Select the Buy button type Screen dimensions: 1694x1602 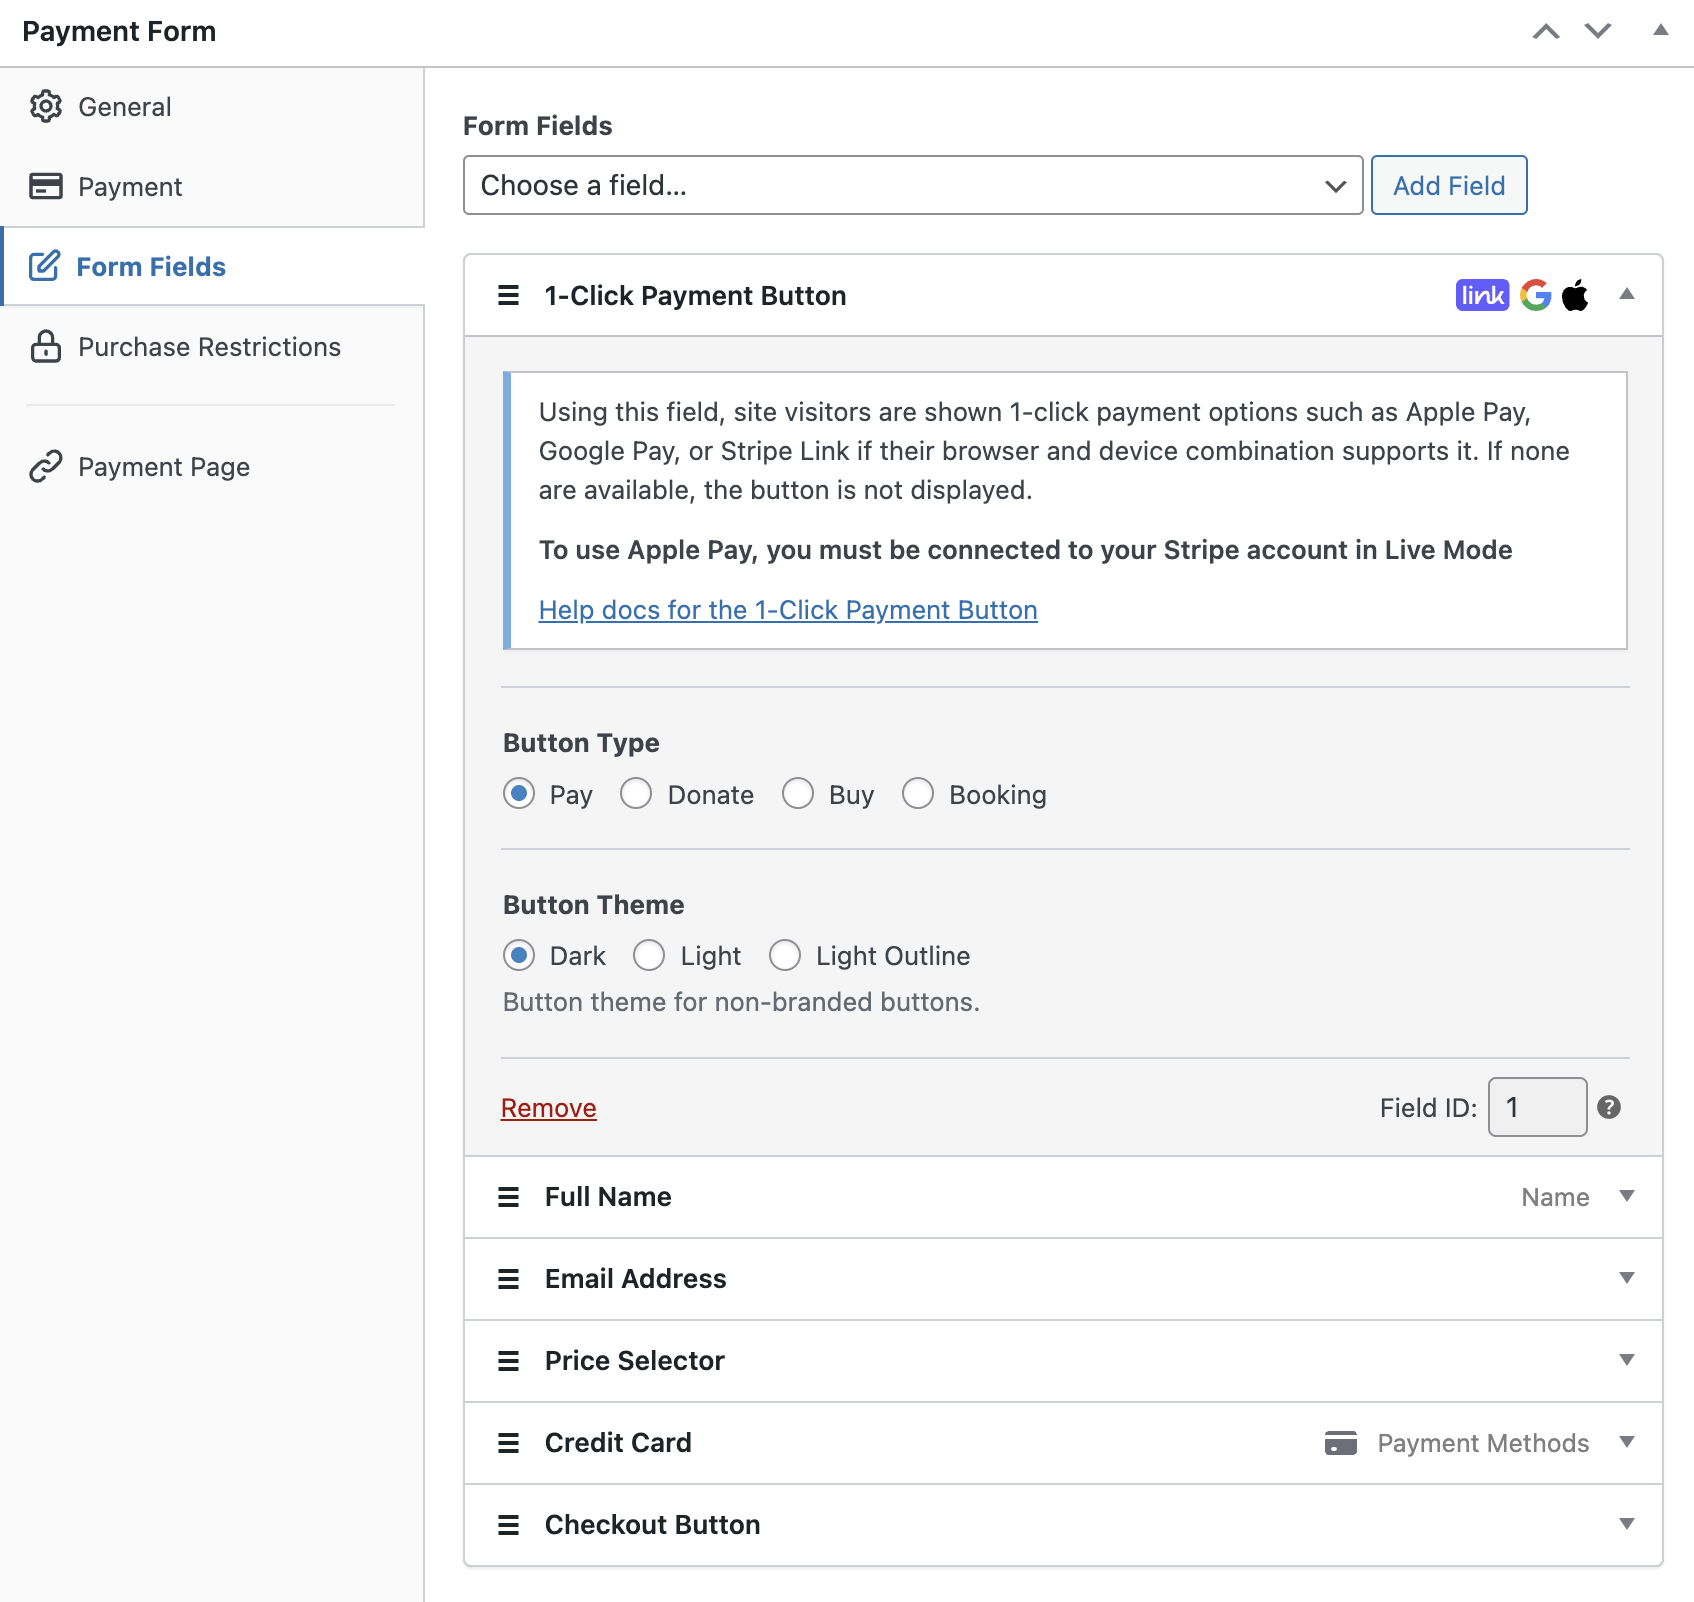pyautogui.click(x=798, y=794)
